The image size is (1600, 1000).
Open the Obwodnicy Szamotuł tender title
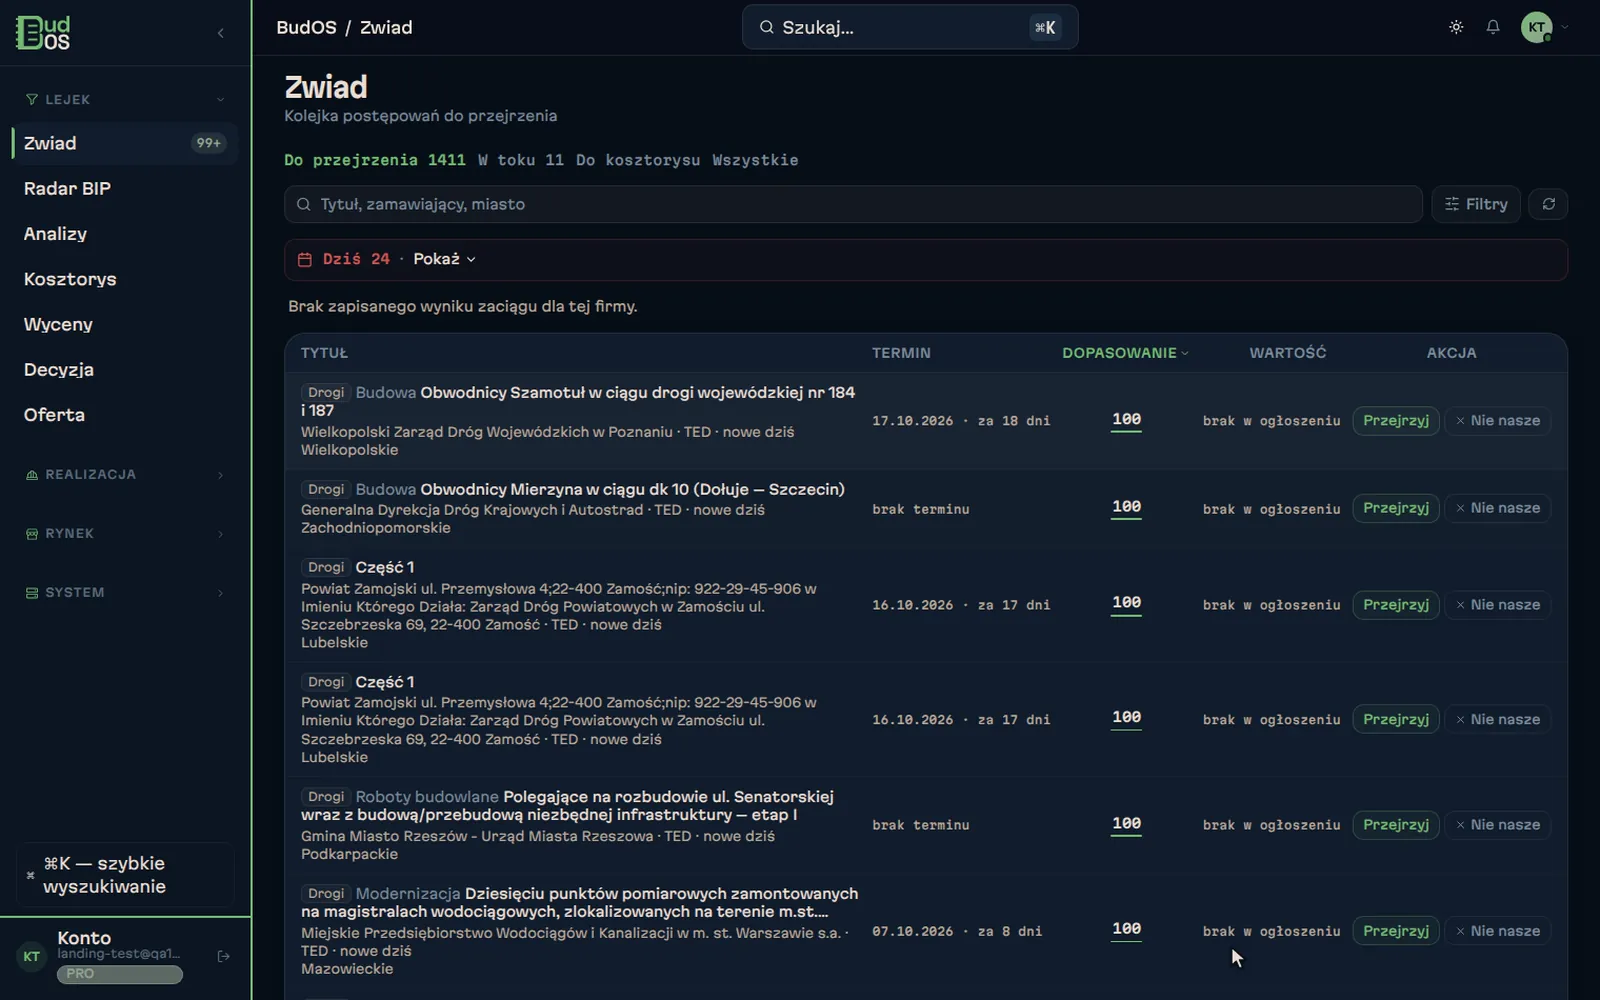click(578, 401)
